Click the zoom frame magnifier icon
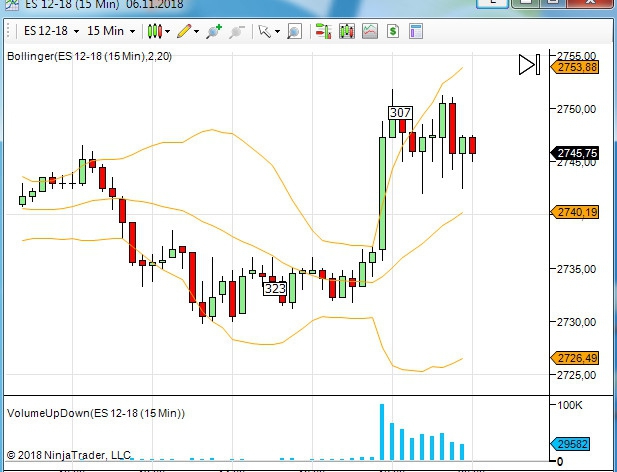 pos(294,31)
